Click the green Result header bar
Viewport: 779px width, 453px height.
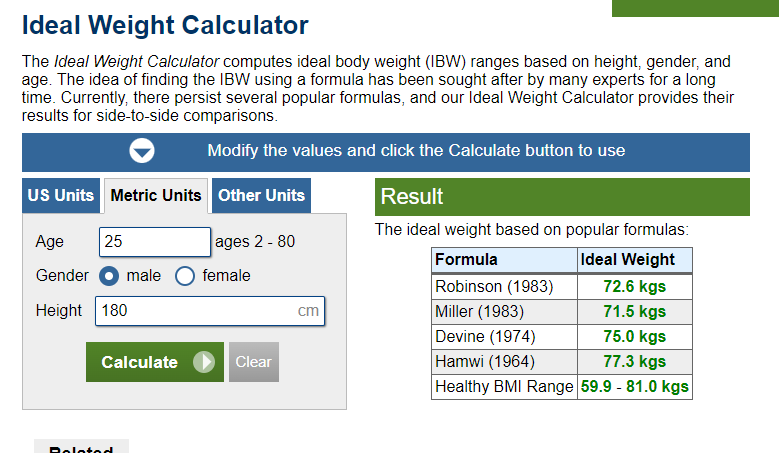[x=562, y=197]
